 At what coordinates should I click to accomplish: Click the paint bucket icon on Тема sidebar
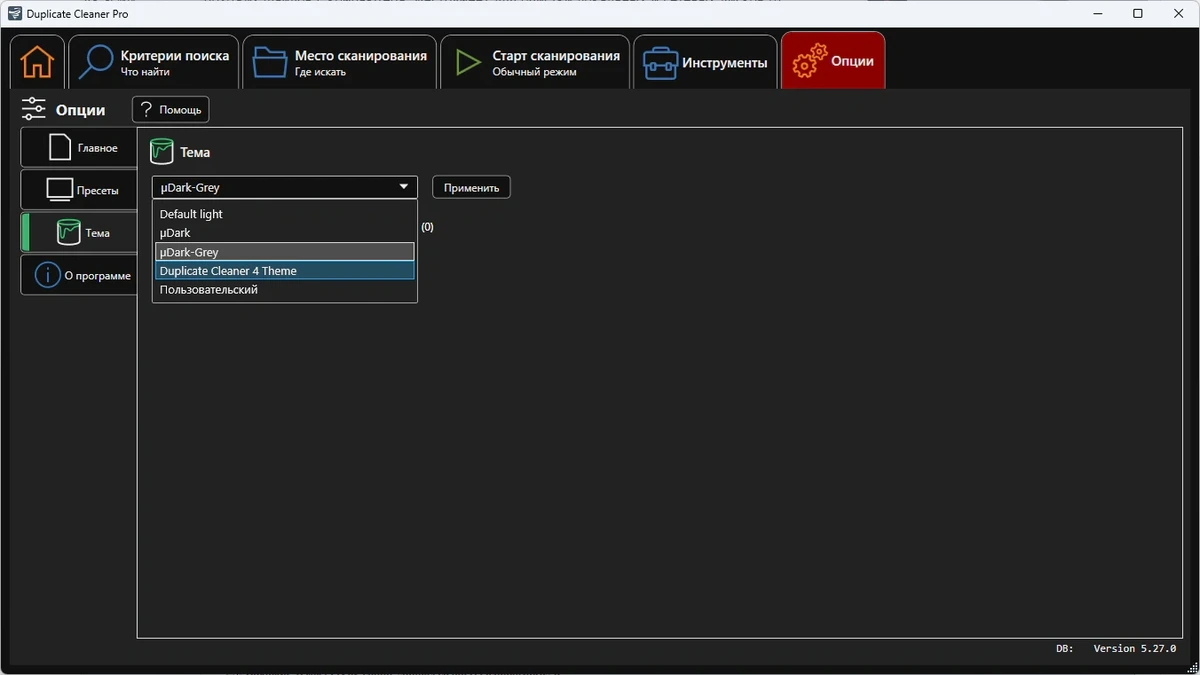[68, 232]
